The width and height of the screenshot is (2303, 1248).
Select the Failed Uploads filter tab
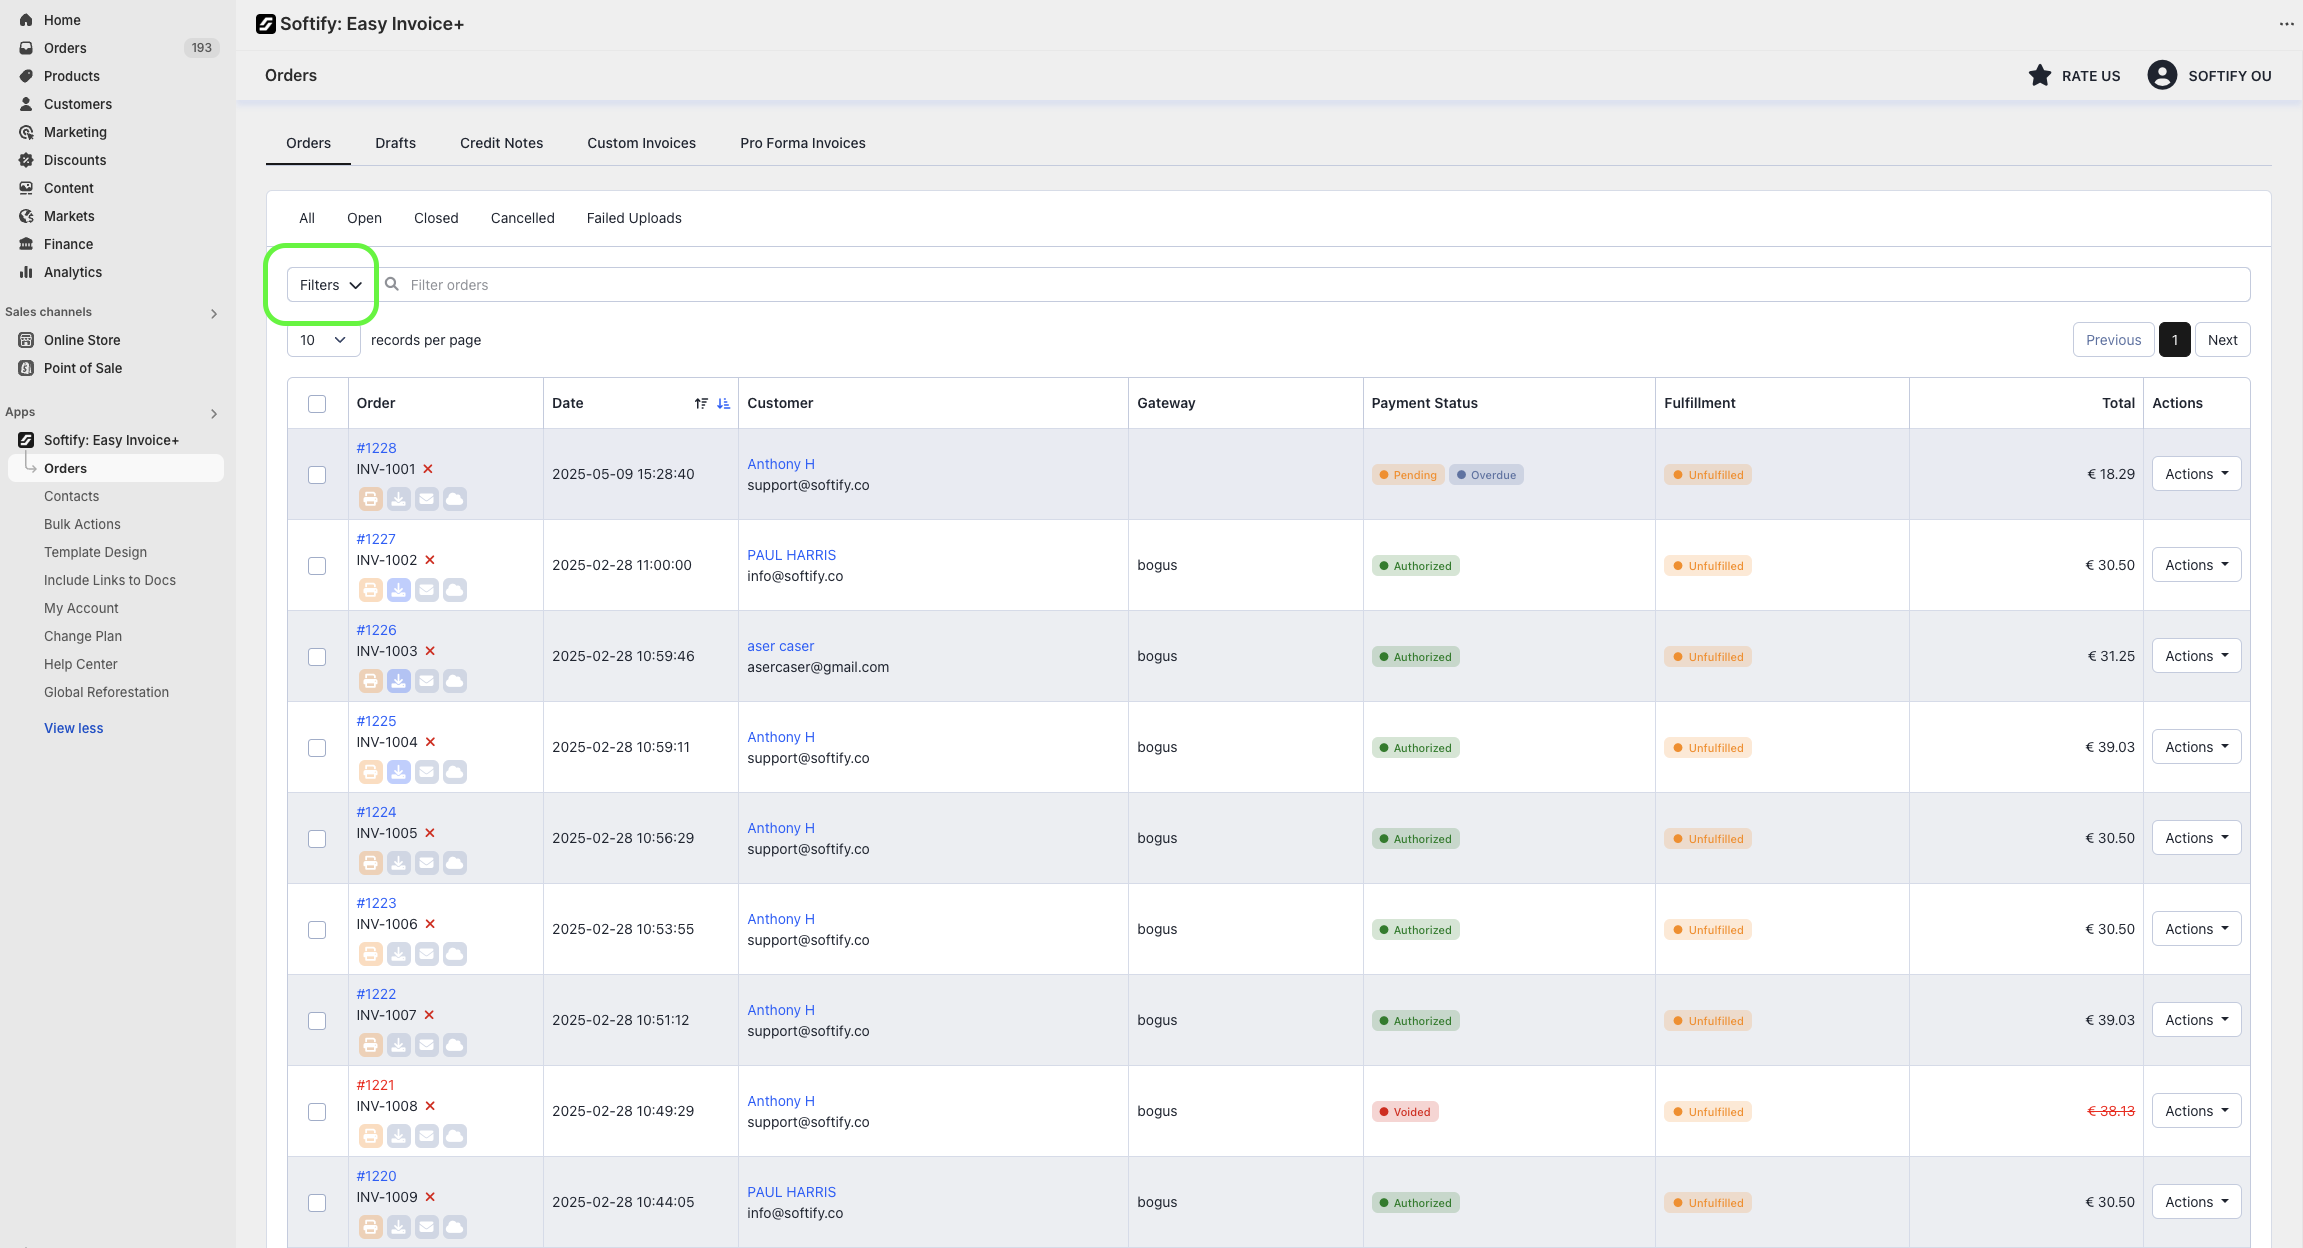(634, 218)
